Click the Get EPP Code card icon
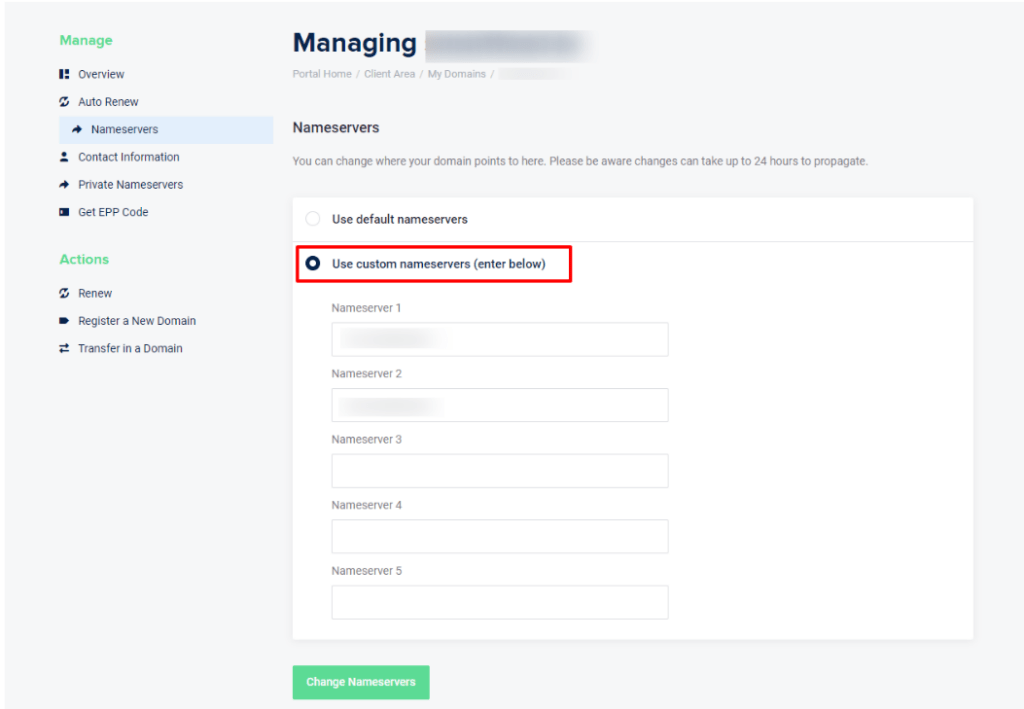This screenshot has width=1024, height=709. (65, 212)
